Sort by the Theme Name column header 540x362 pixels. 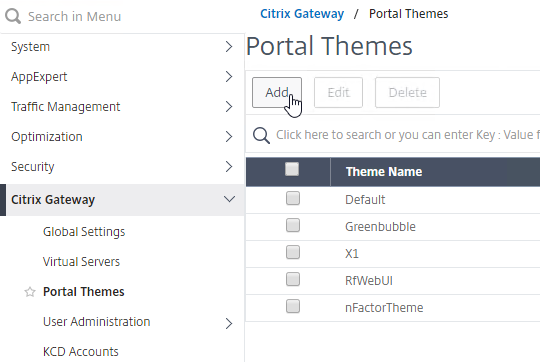[x=384, y=172]
